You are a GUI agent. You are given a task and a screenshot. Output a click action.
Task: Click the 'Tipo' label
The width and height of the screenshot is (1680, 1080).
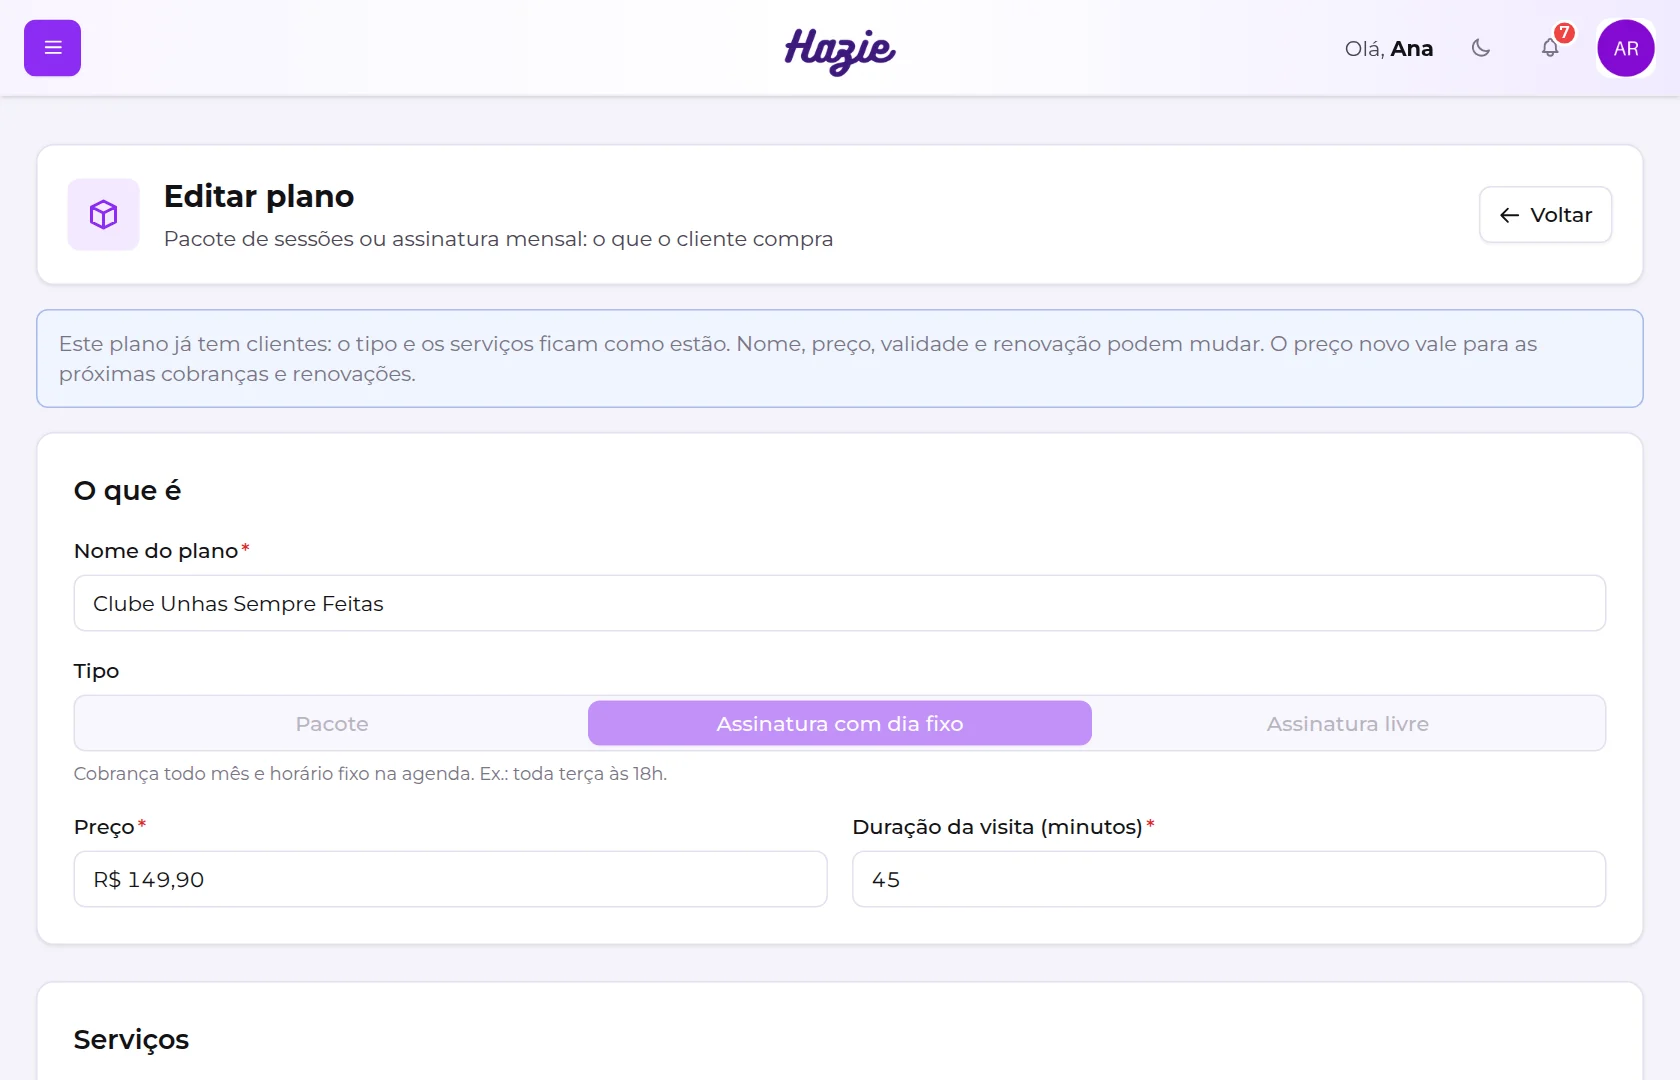96,671
